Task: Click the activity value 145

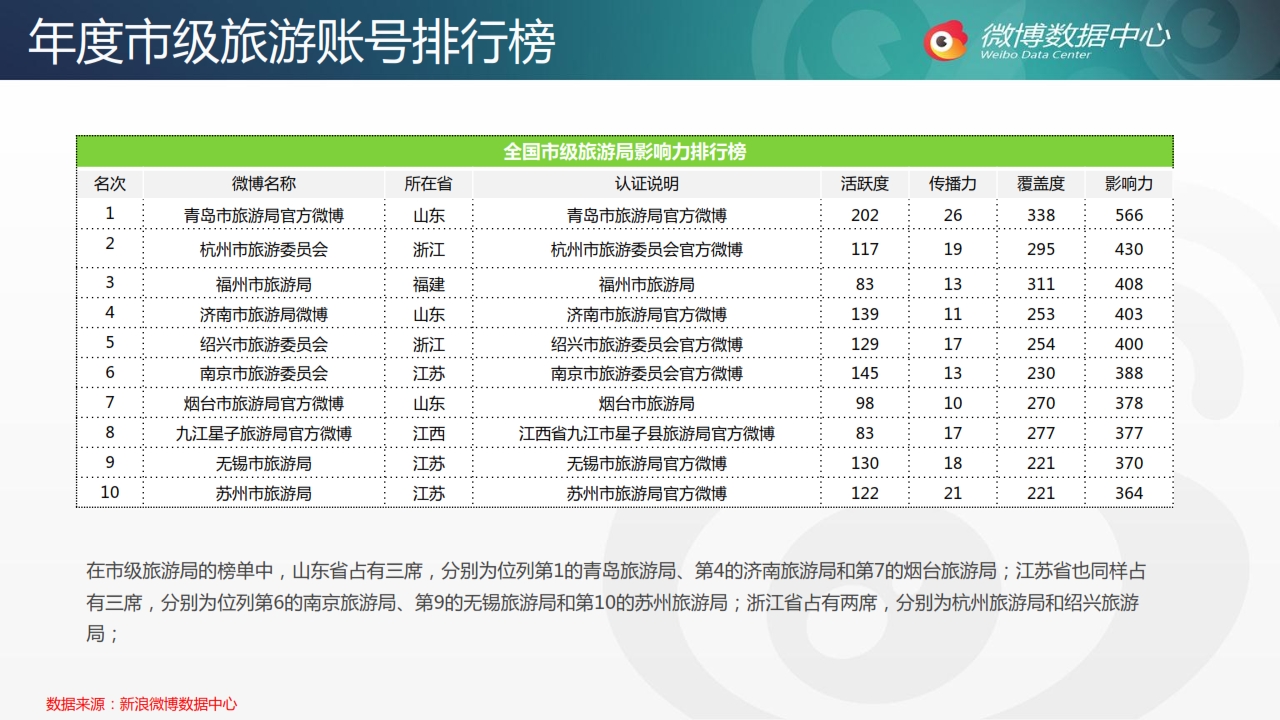Action: (x=865, y=373)
